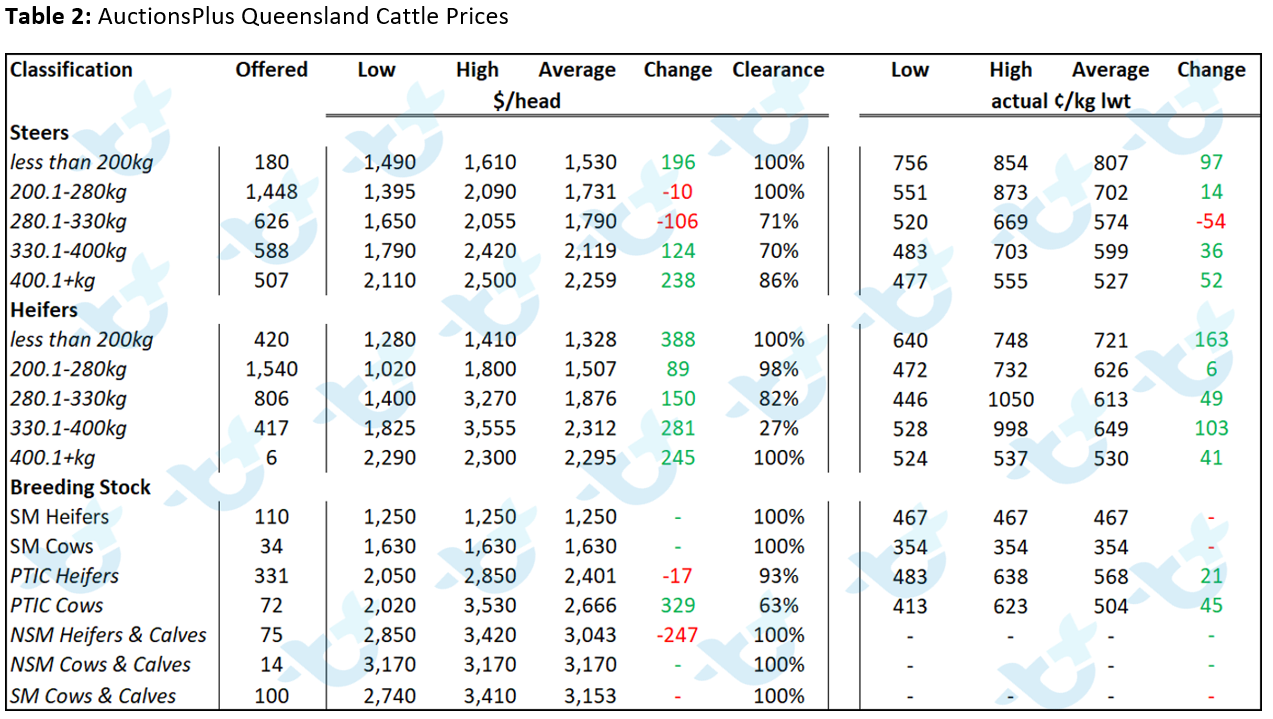
Task: Select the Heifers high price 3,555
Action: coord(490,428)
